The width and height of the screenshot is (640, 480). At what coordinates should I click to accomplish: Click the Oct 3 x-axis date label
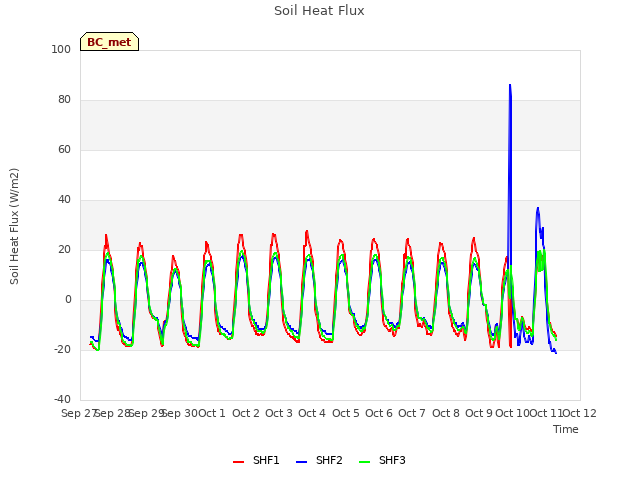point(279,413)
